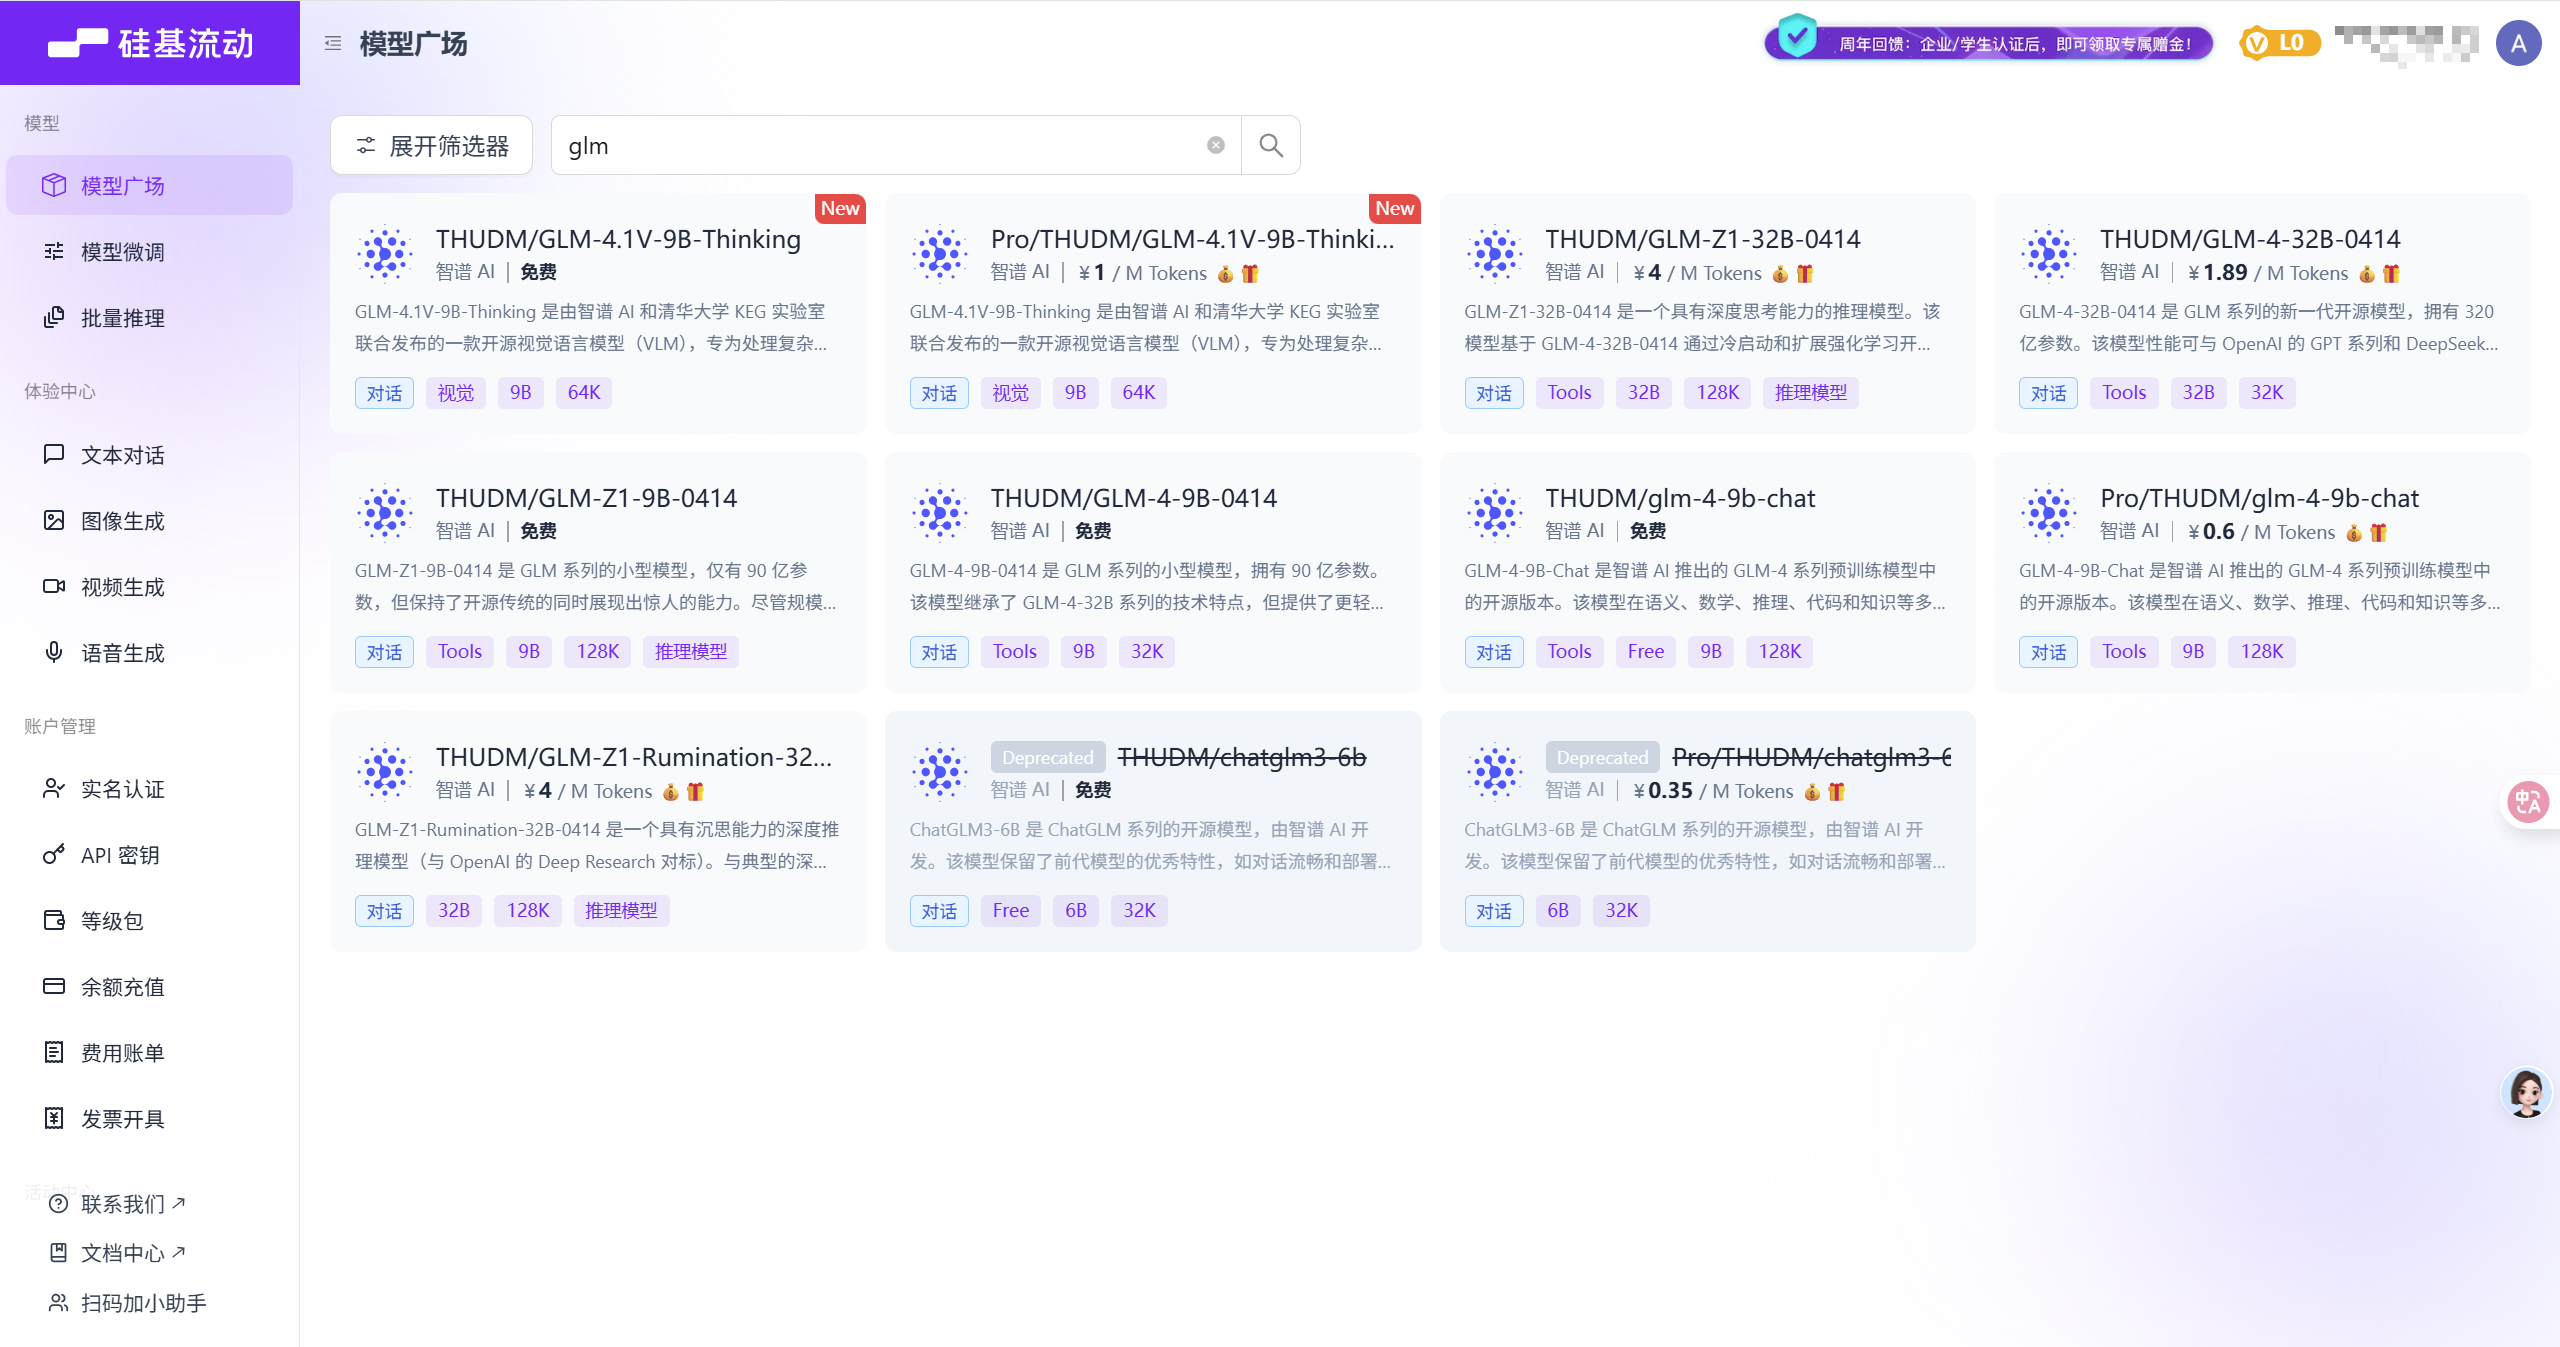Click the 实名认证 user icon
The height and width of the screenshot is (1347, 2560).
(x=54, y=789)
